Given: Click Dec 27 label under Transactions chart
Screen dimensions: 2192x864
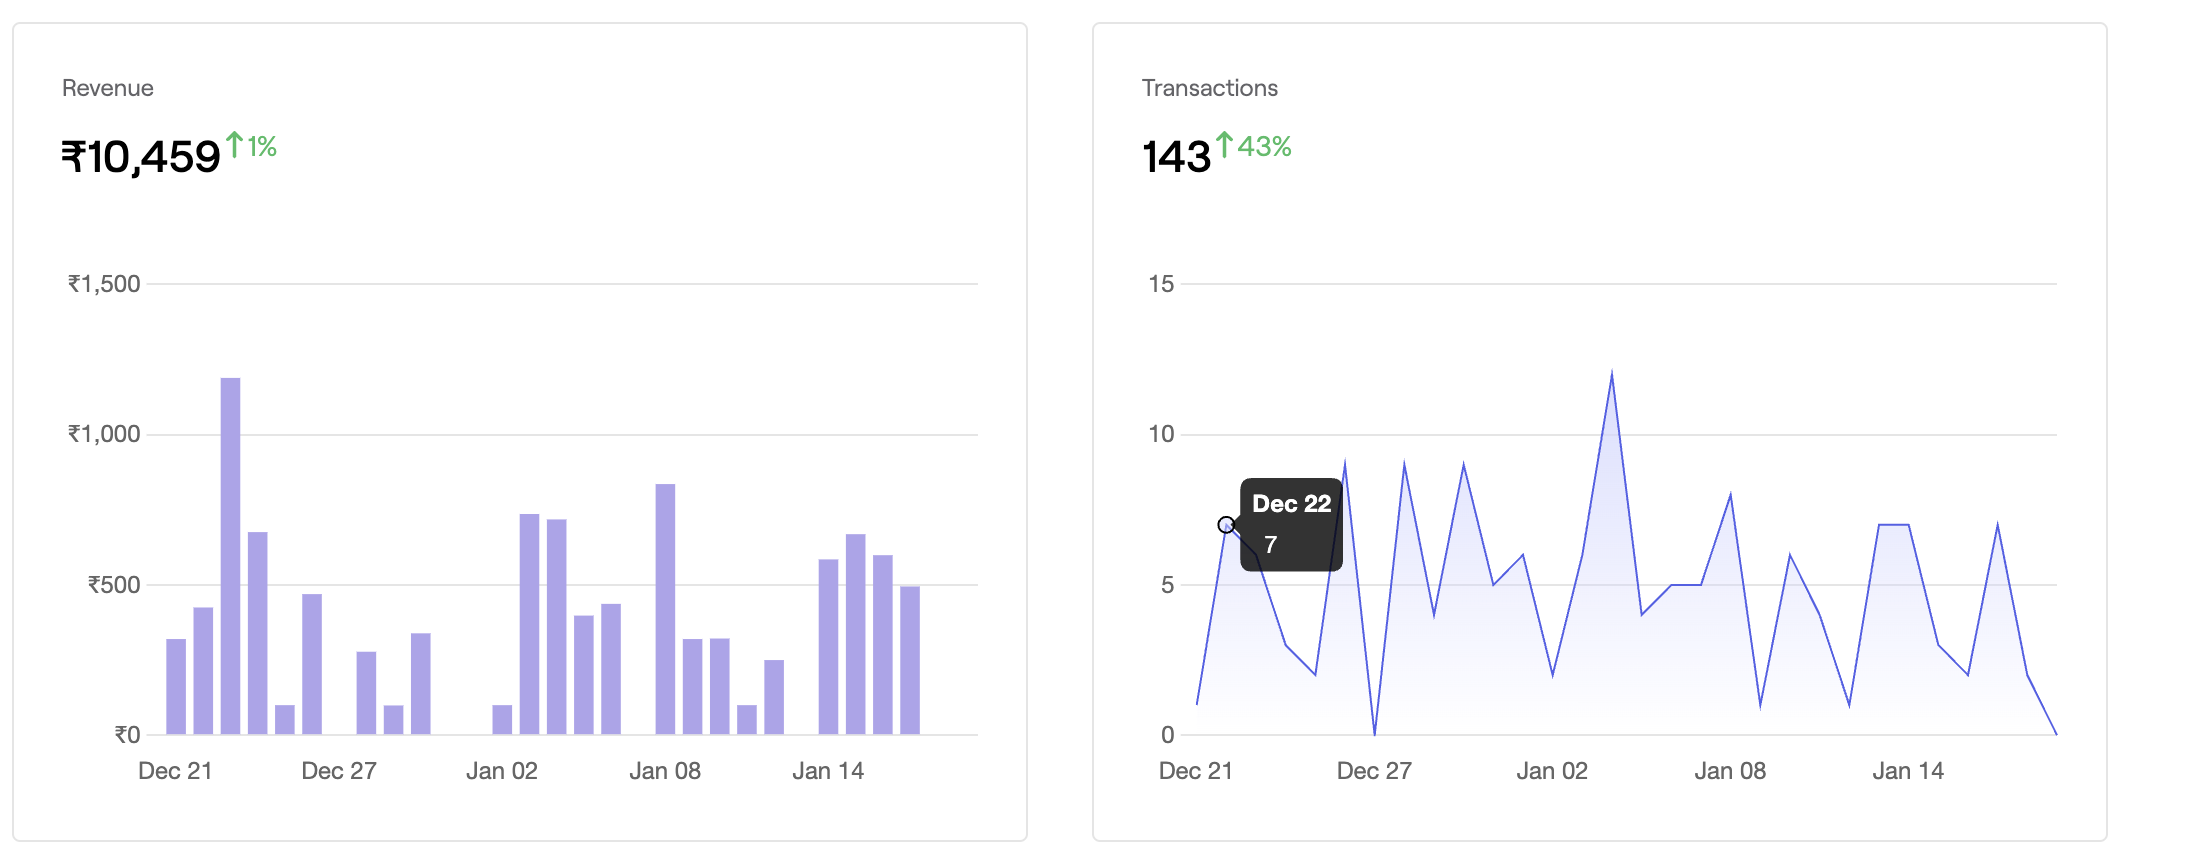Looking at the screenshot, I should click(x=1374, y=771).
